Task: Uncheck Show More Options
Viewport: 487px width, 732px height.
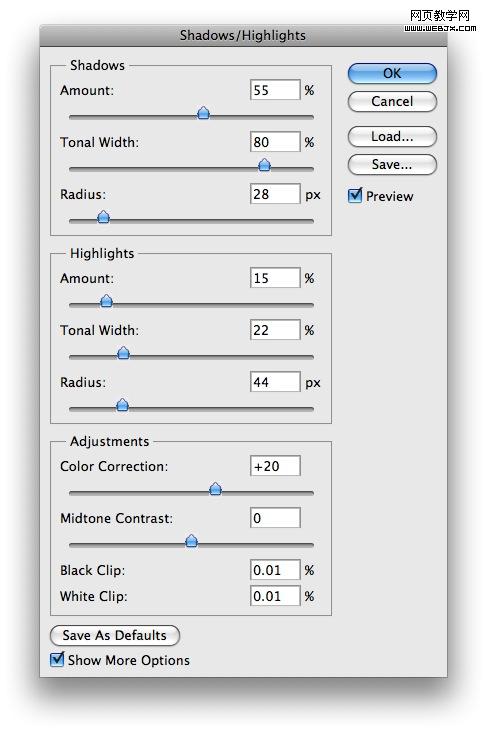Action: 56,659
